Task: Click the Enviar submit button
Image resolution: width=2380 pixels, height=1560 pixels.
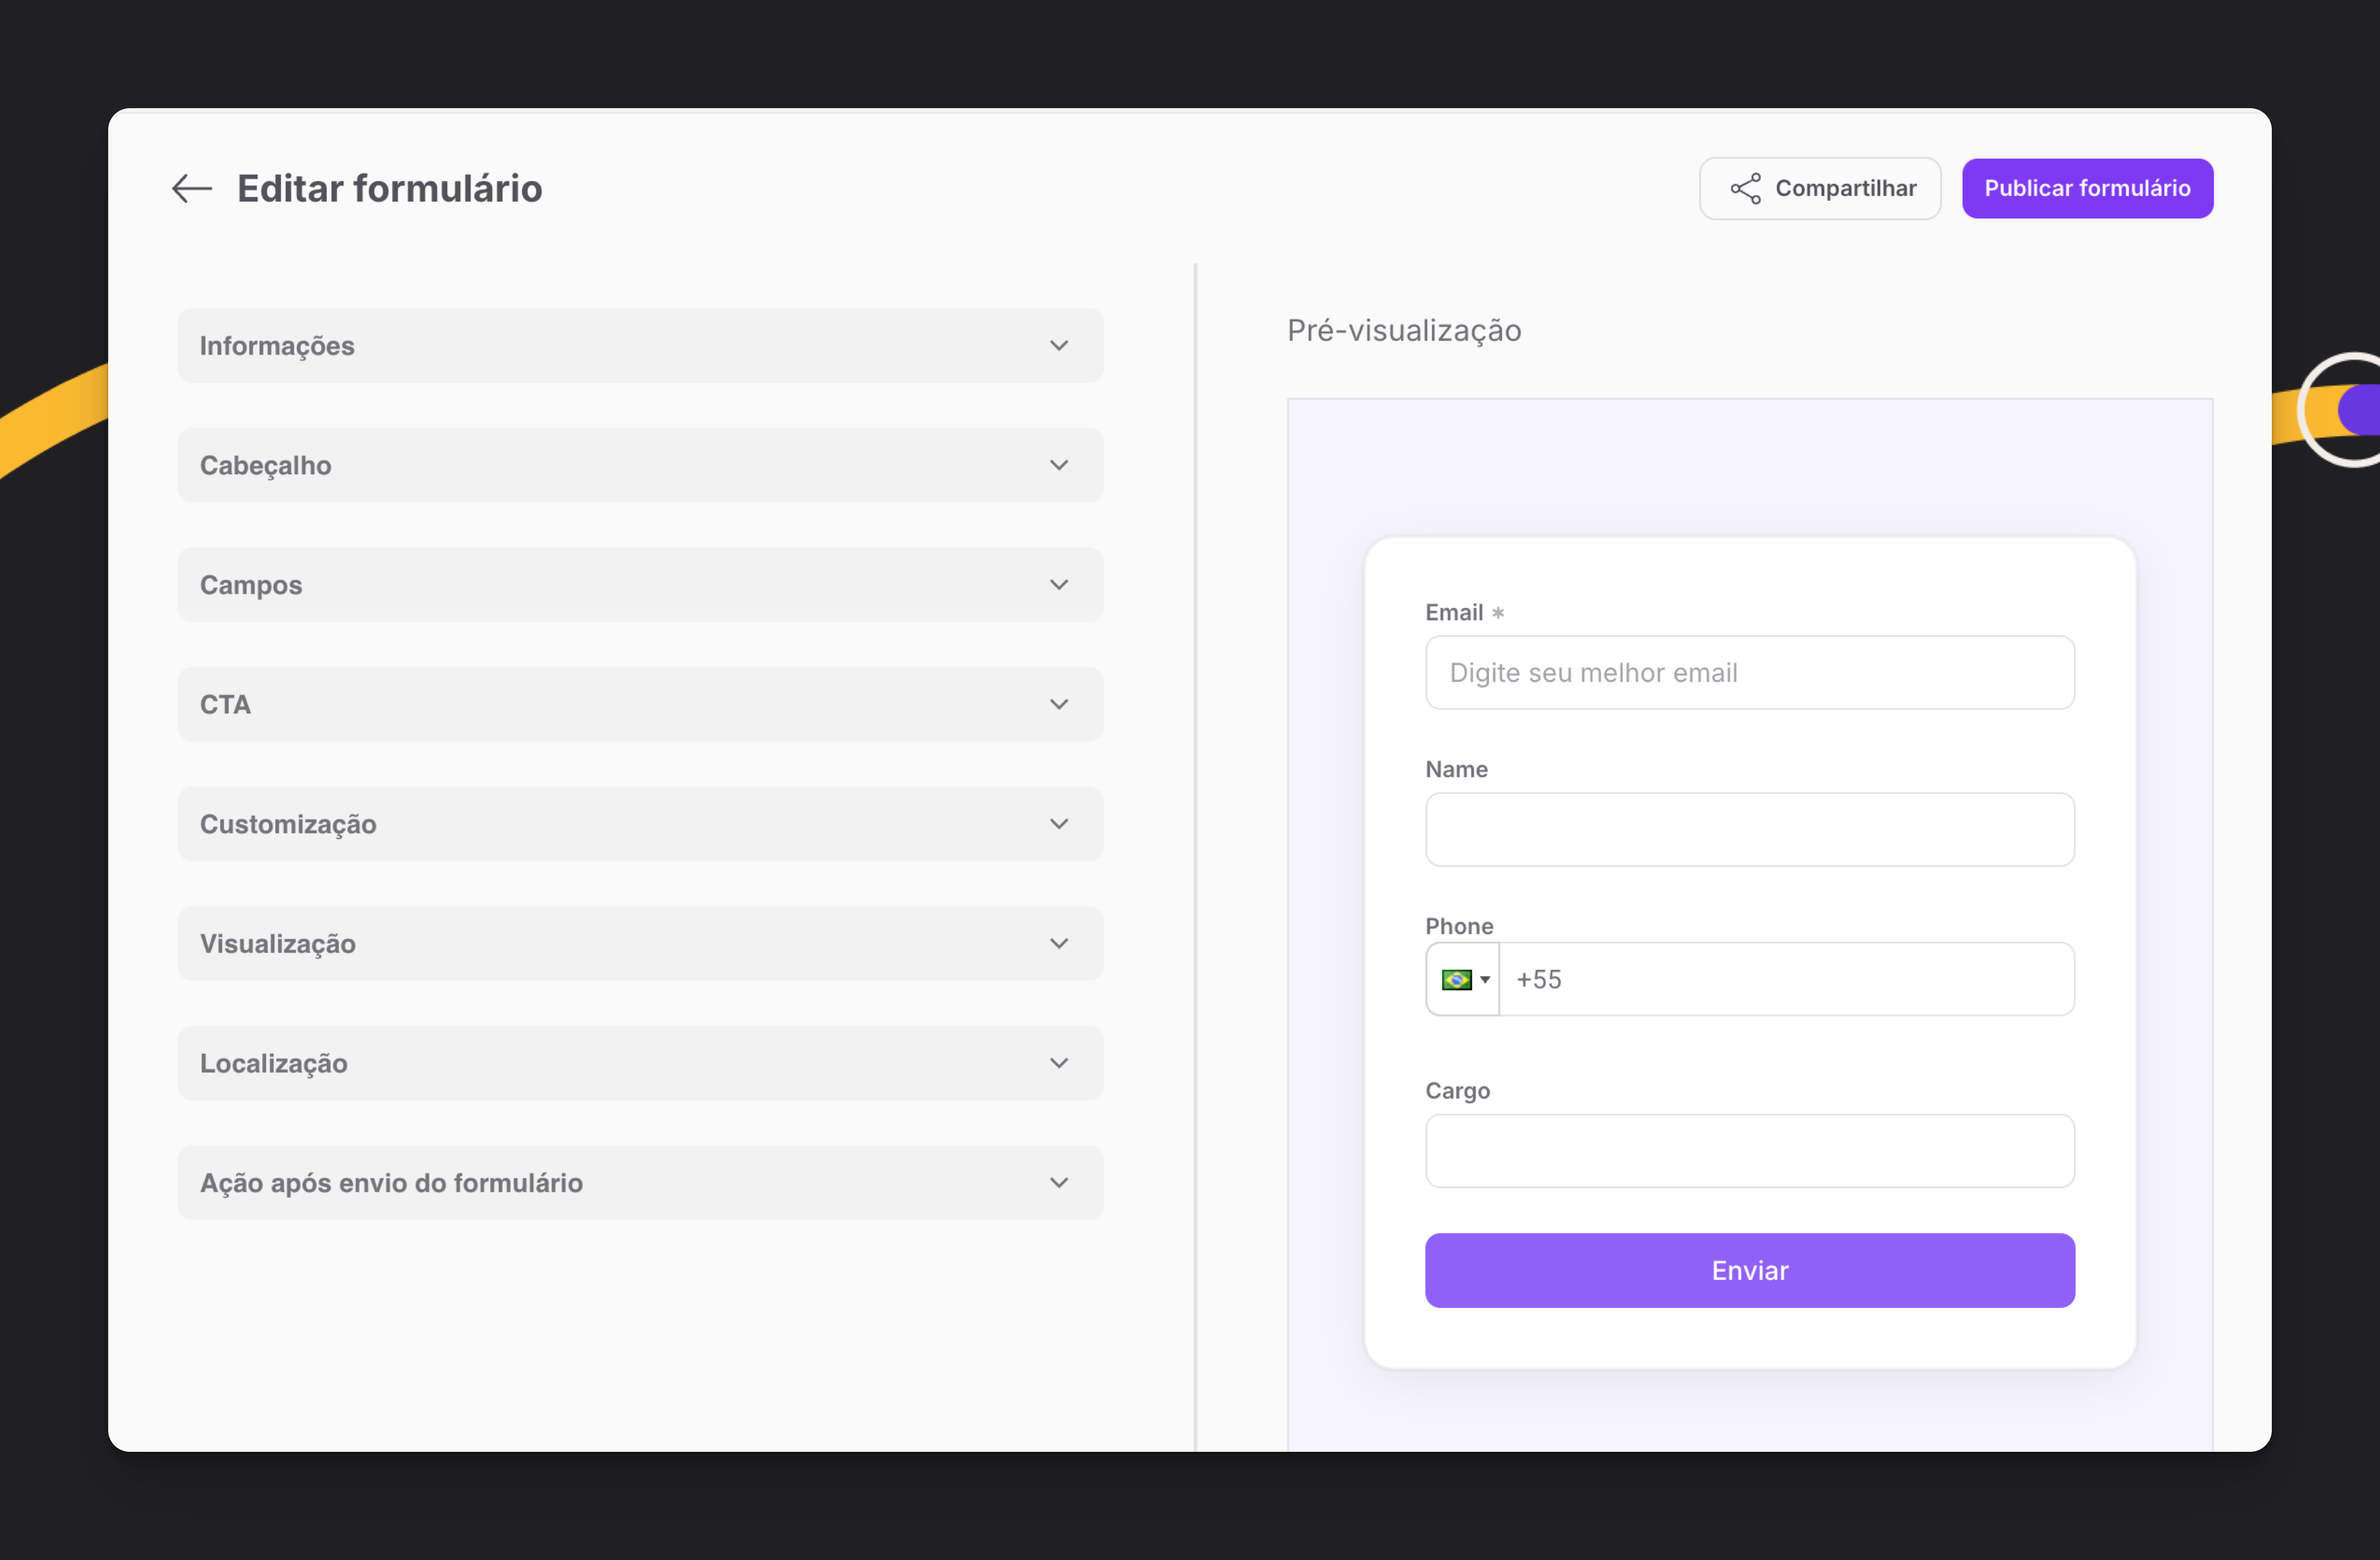Action: click(x=1749, y=1270)
